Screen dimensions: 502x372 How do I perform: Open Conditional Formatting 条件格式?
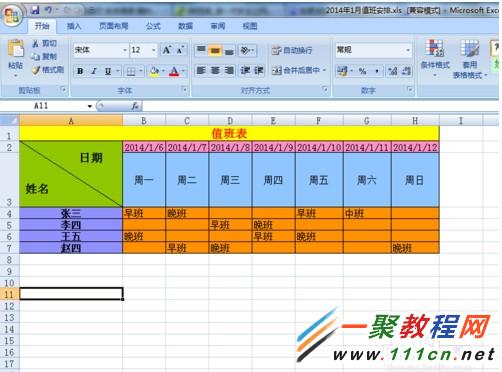pyautogui.click(x=435, y=58)
